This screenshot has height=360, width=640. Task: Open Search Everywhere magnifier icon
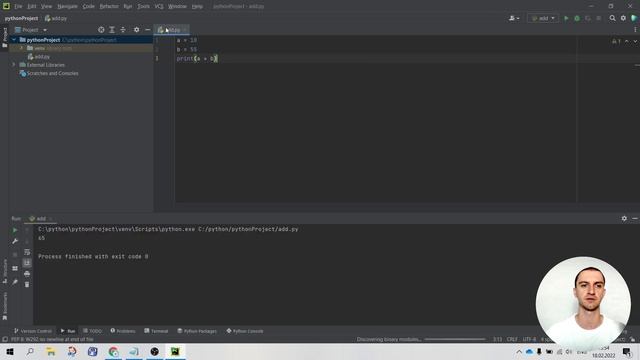point(612,18)
